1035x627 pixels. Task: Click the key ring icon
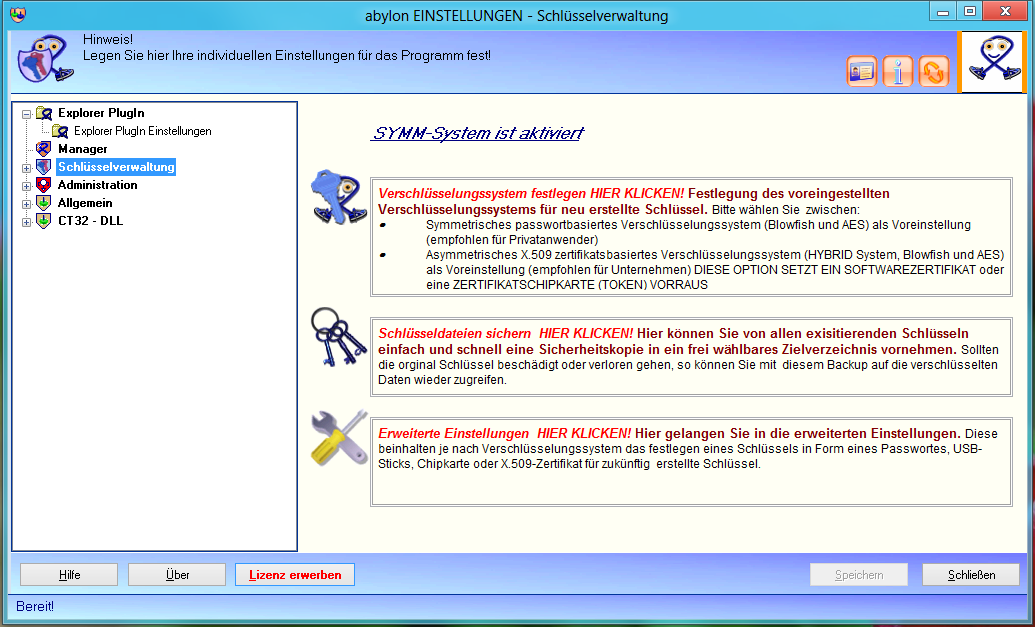(x=338, y=337)
